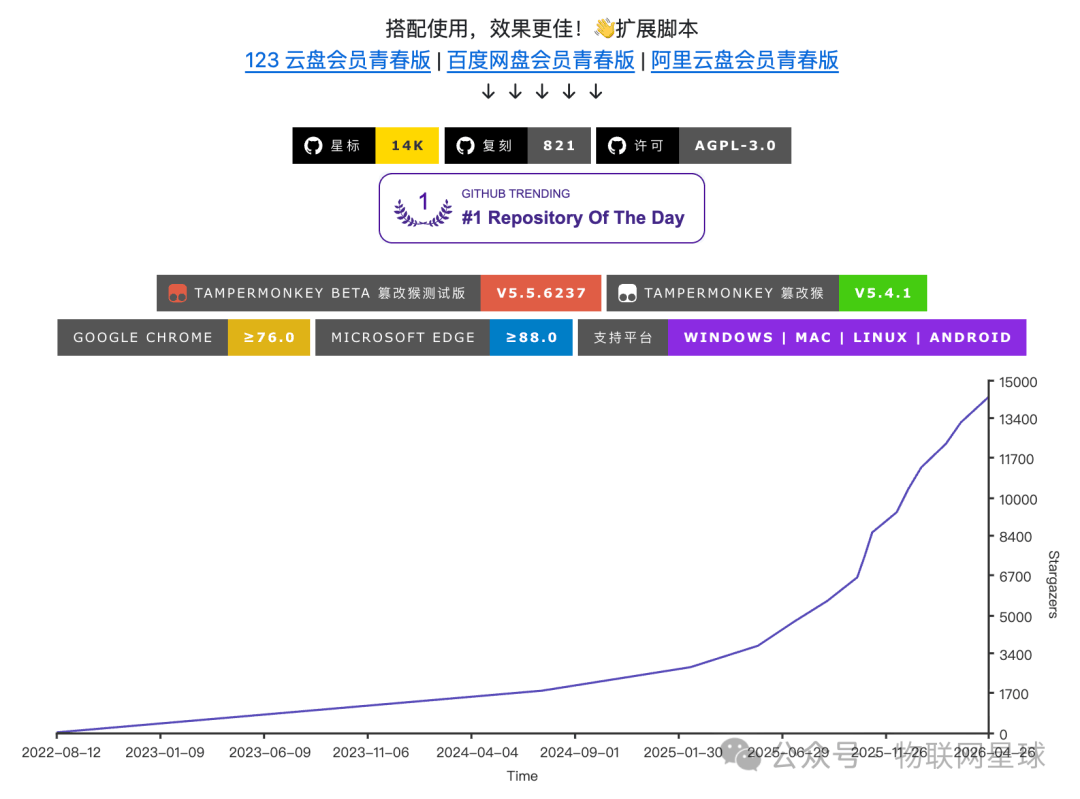Click the red Tampermonkey Beta icon
Viewport: 1080px width, 799px height.
pyautogui.click(x=178, y=293)
